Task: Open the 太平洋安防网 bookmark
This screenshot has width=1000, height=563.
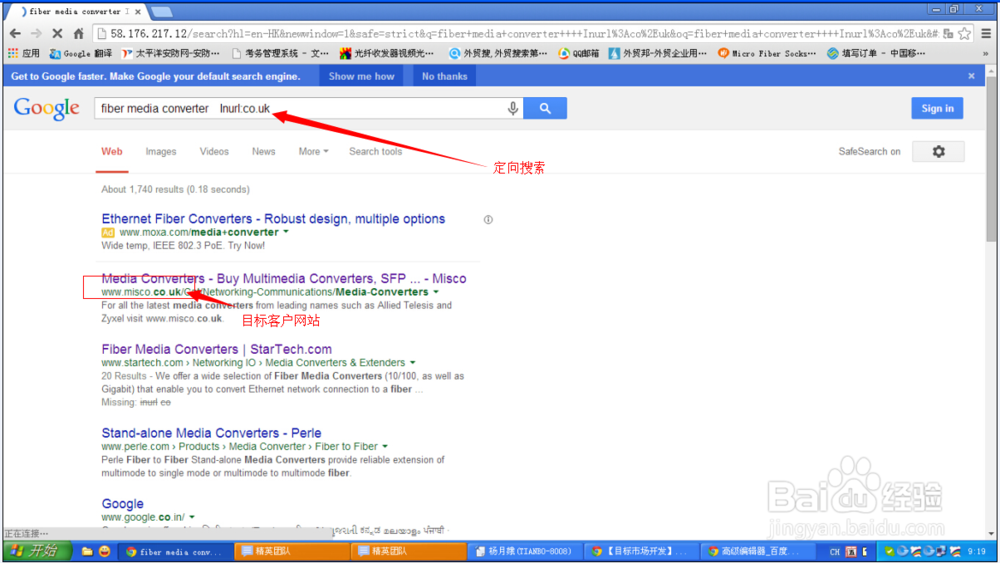Action: [171, 54]
